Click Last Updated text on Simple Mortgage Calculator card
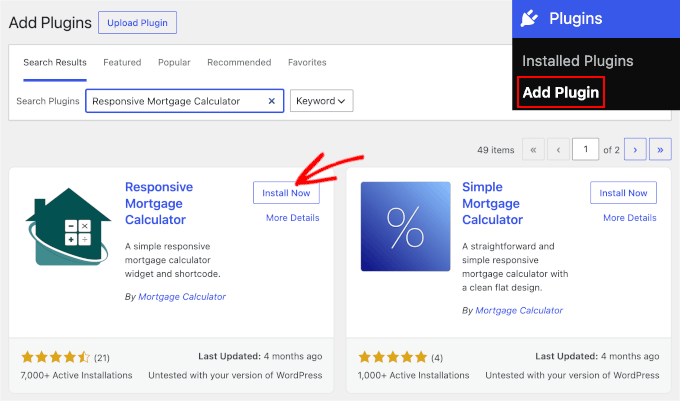Viewport: 680px width, 401px height. coord(597,356)
